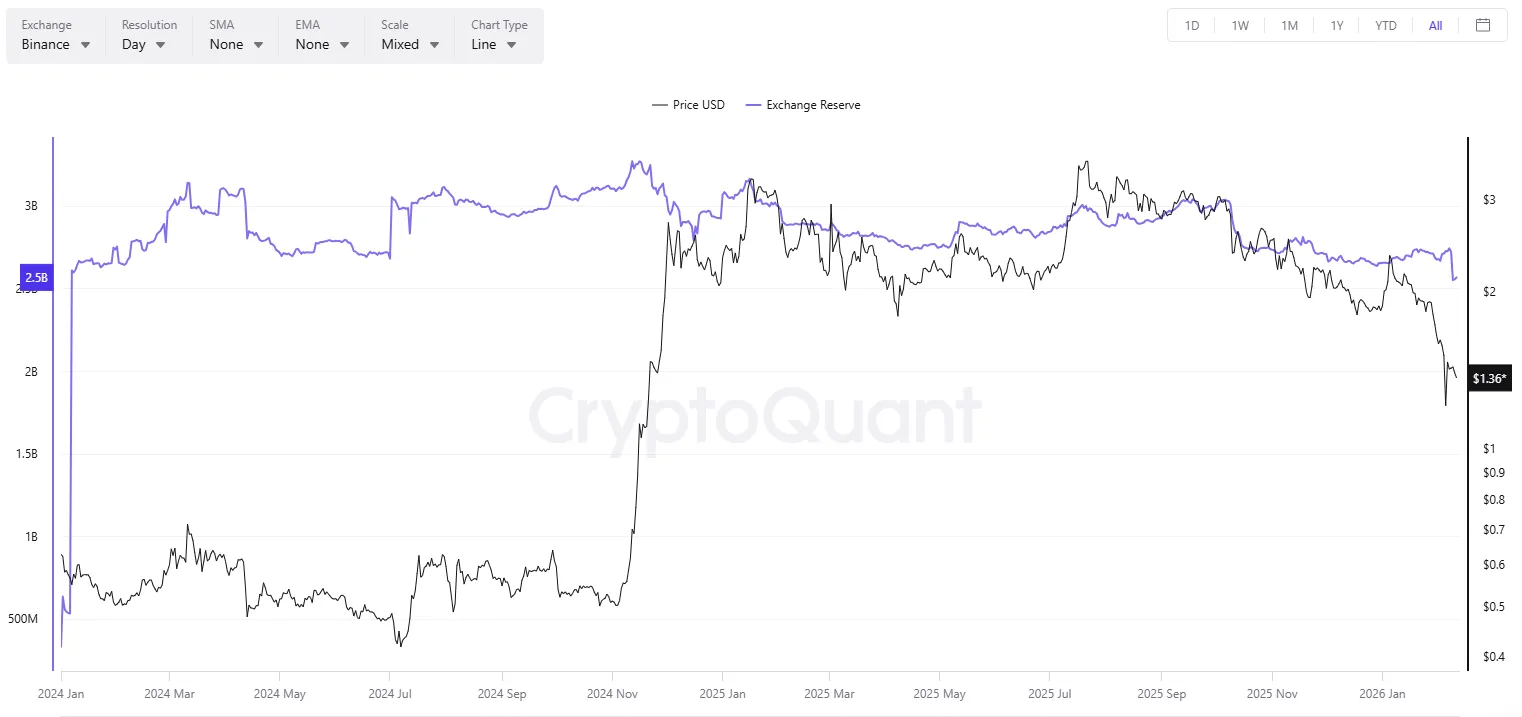Image resolution: width=1522 pixels, height=717 pixels.
Task: Apply the YTD time range
Action: coord(1386,25)
